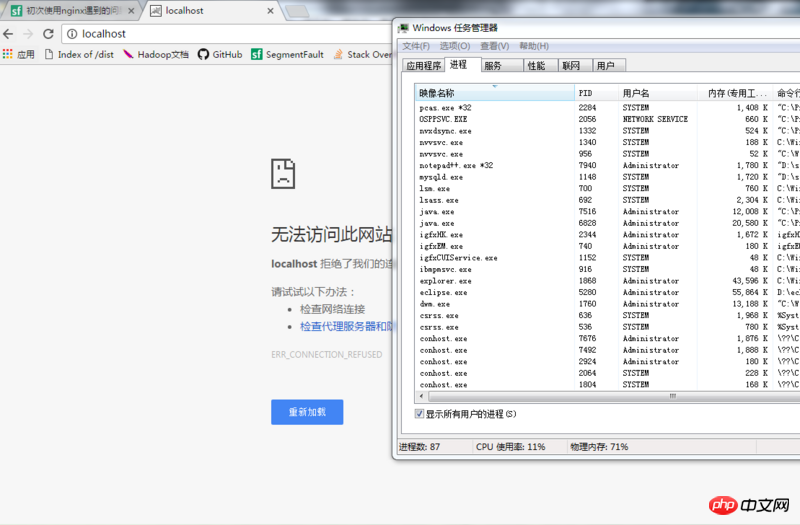The width and height of the screenshot is (800, 525).
Task: Open the 查看(V) menu in Task Manager
Action: click(x=494, y=46)
